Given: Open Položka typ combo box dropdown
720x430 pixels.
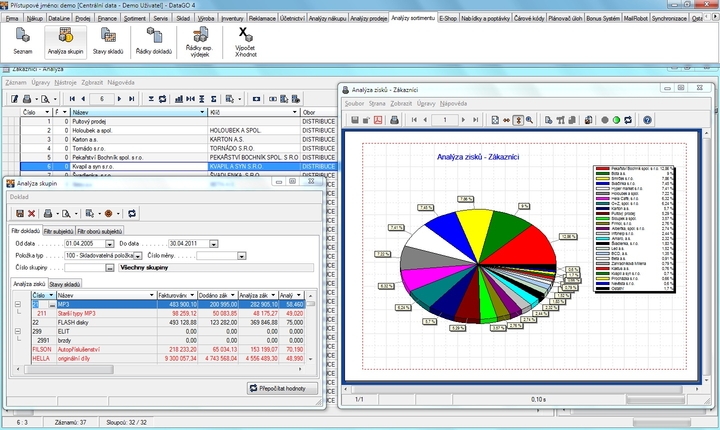Looking at the screenshot, I should (x=137, y=256).
